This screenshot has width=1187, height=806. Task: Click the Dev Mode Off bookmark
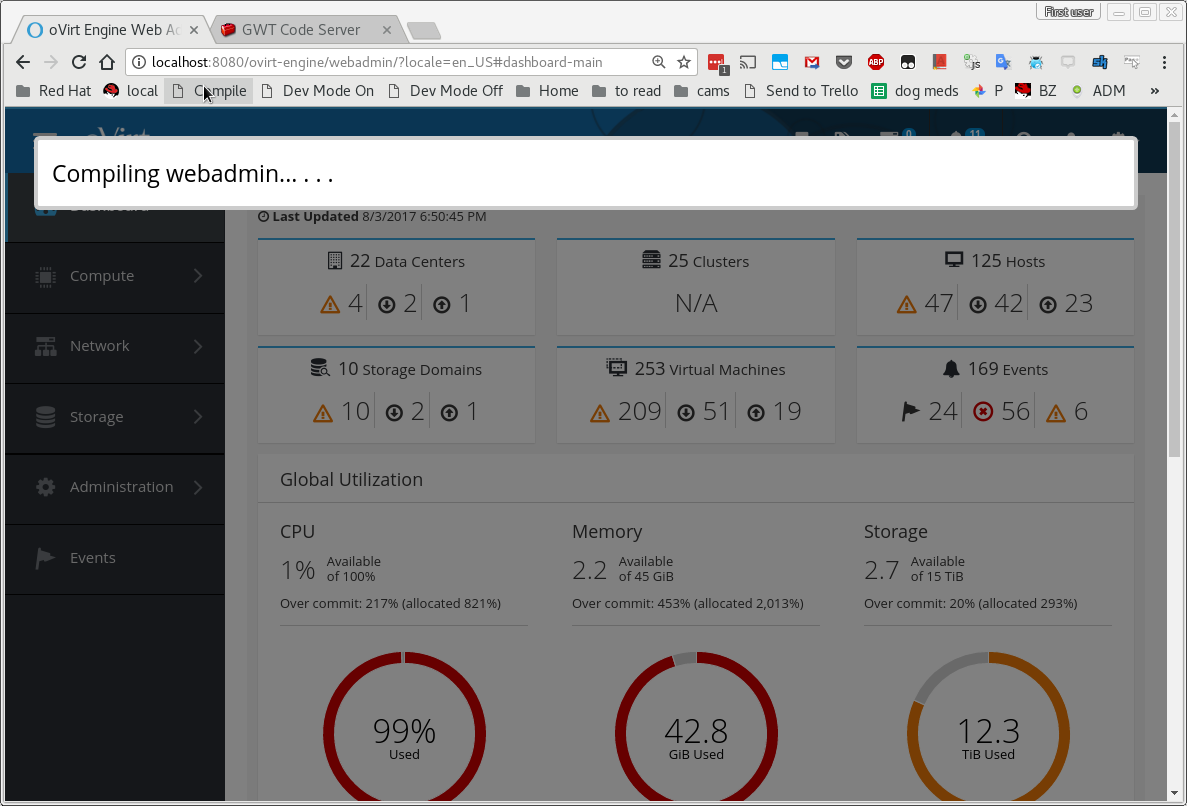(446, 91)
